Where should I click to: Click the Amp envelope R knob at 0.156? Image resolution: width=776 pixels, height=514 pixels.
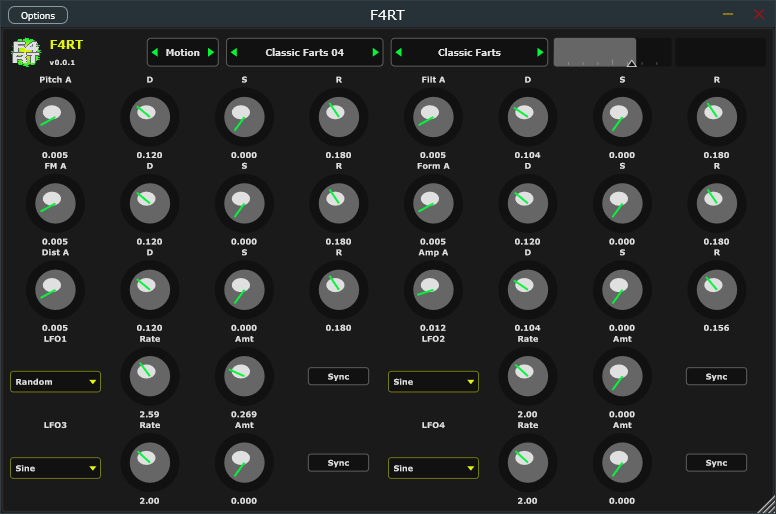(x=717, y=290)
